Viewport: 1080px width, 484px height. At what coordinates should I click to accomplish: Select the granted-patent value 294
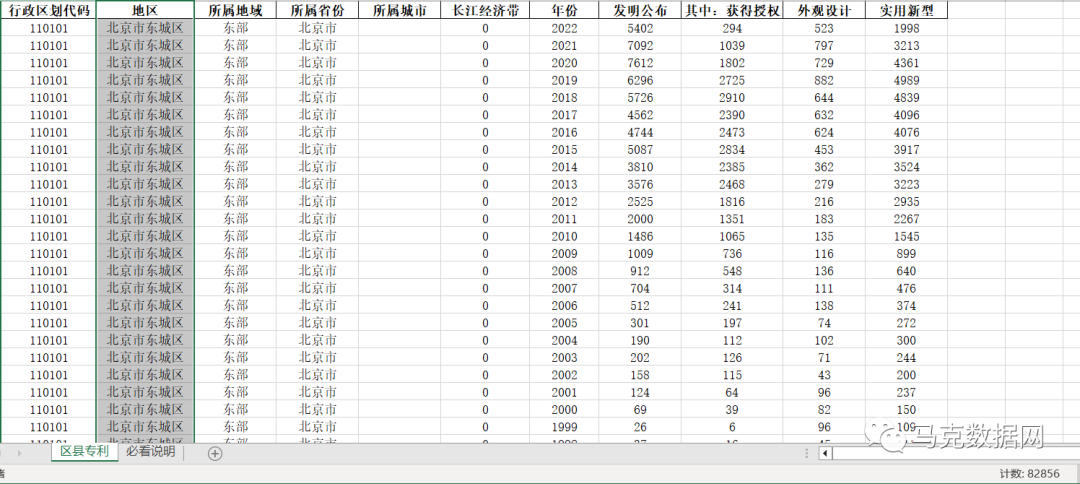pyautogui.click(x=732, y=28)
